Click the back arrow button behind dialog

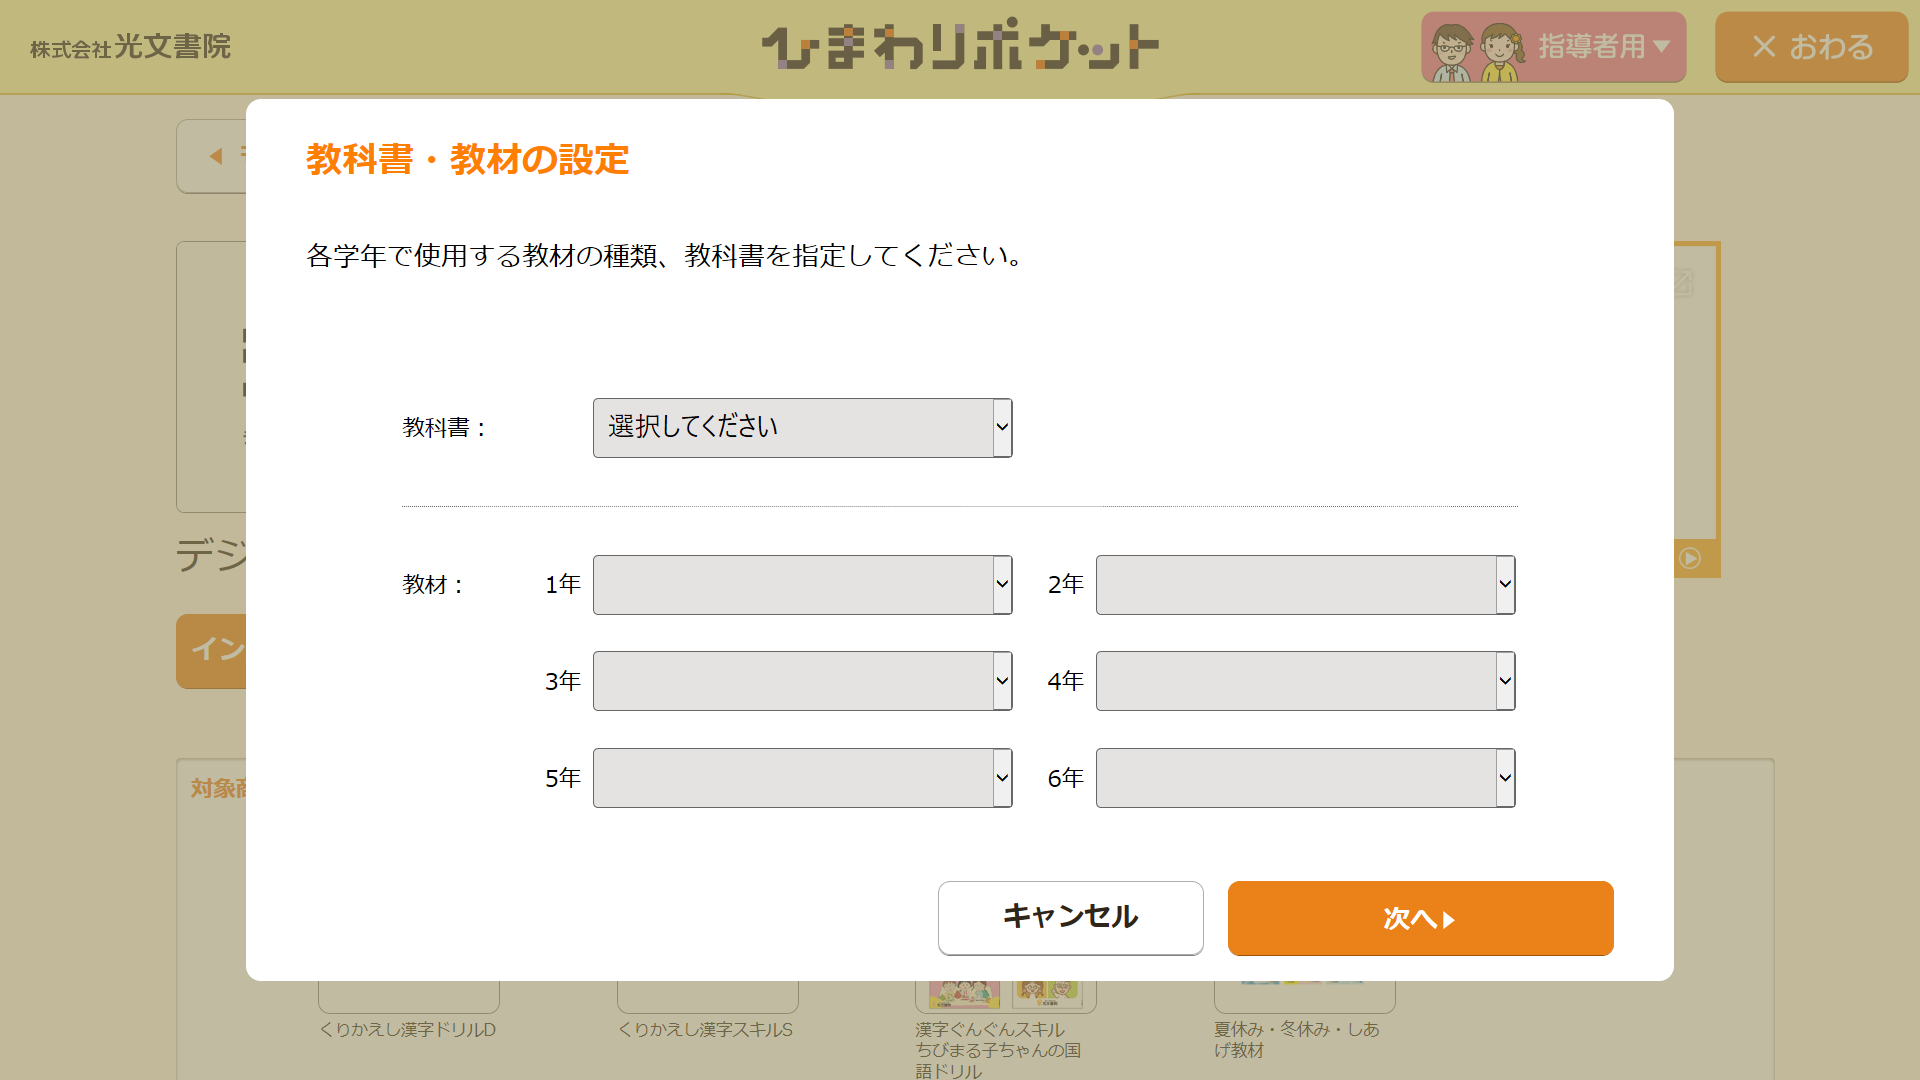click(x=212, y=156)
